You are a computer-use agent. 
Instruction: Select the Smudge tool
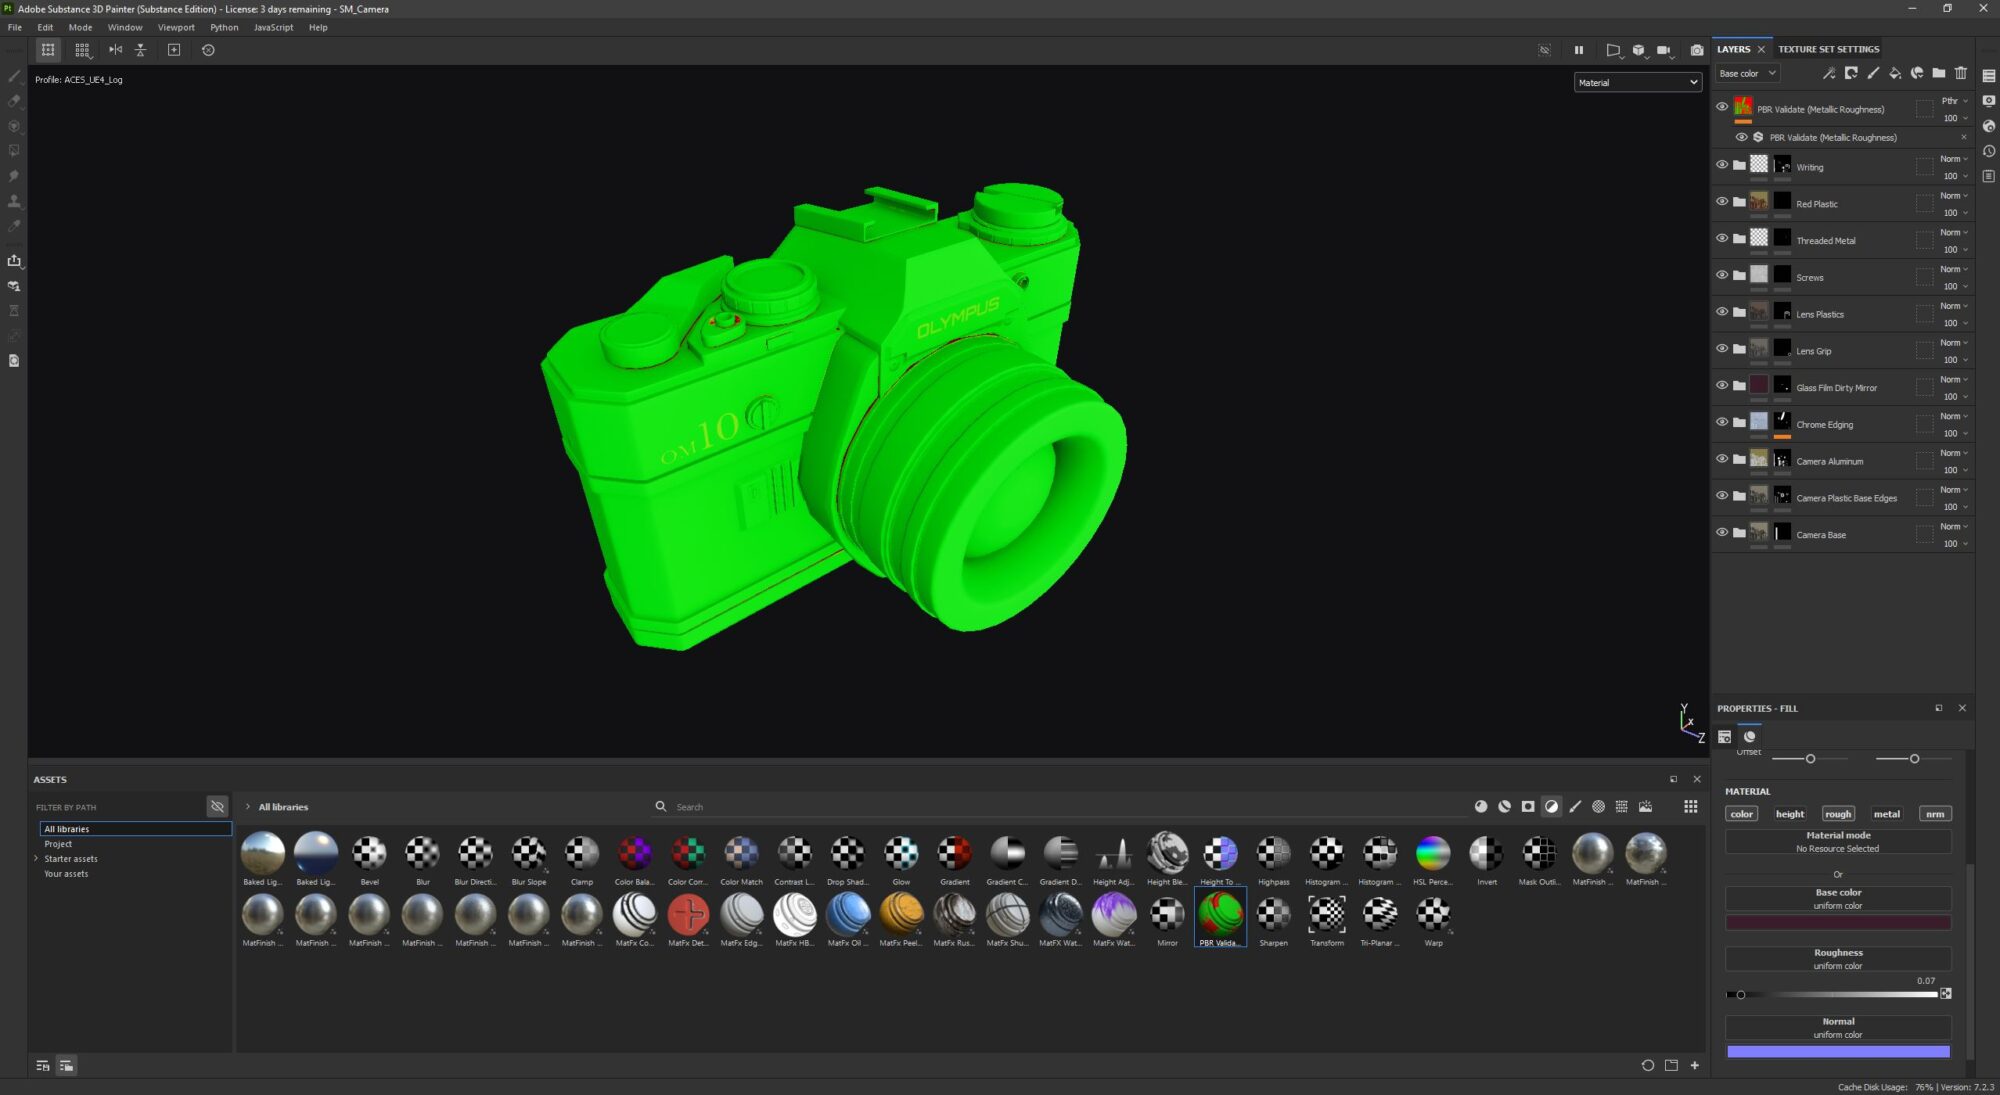click(x=13, y=175)
